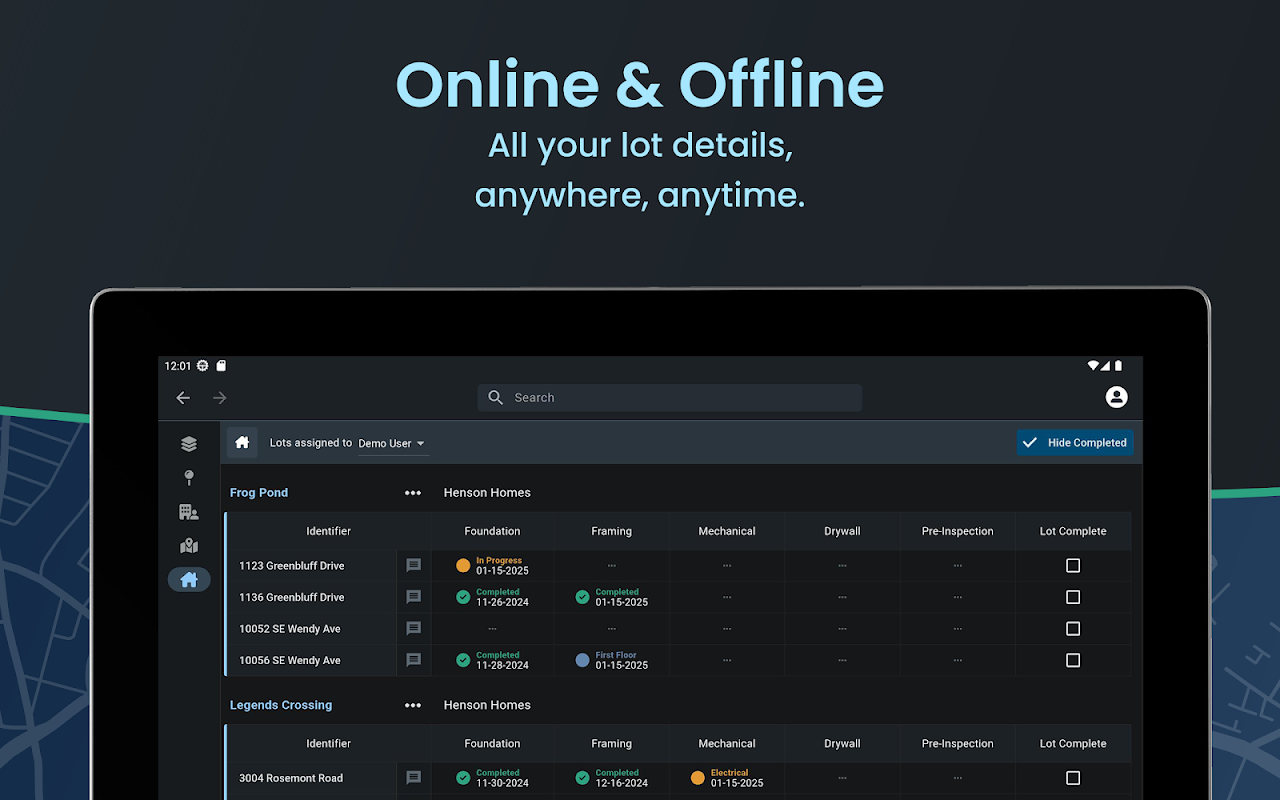Check Lot Complete for 3004 Rosemont Road
The height and width of the screenshot is (800, 1280).
click(x=1073, y=777)
